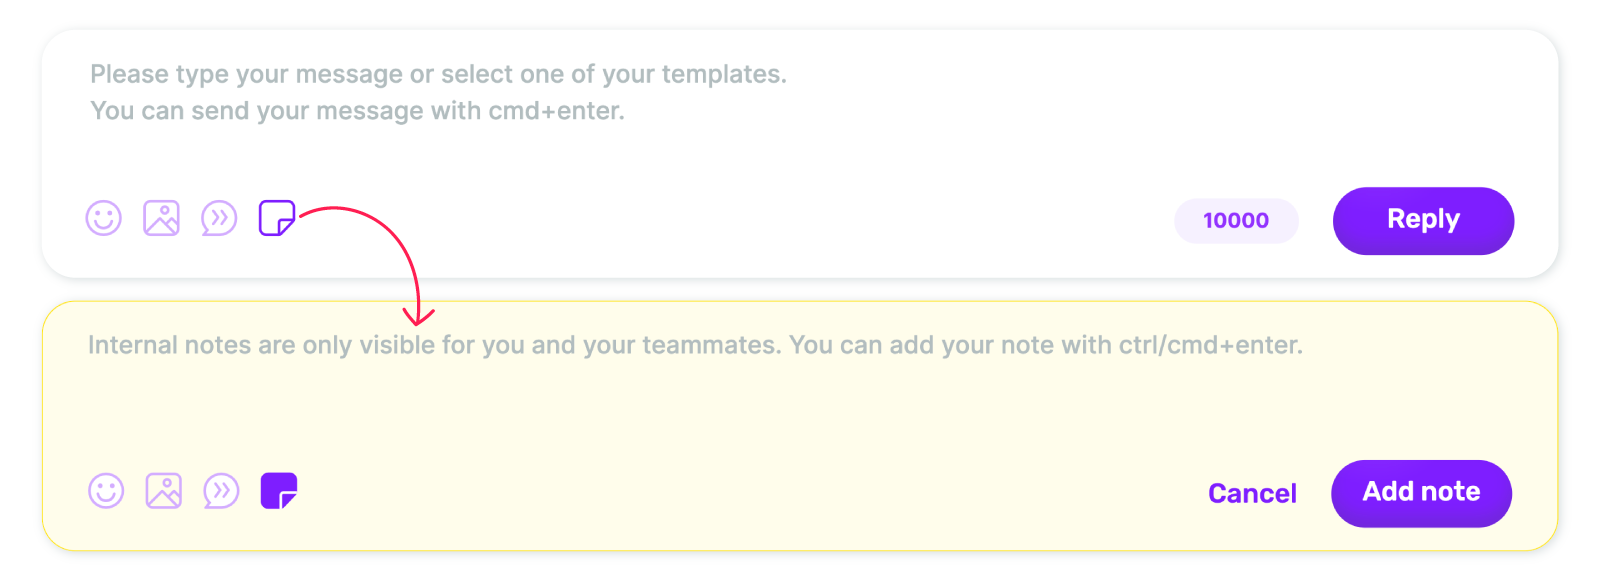
Task: Click the 'Please type your message' placeholder line
Action: point(438,74)
